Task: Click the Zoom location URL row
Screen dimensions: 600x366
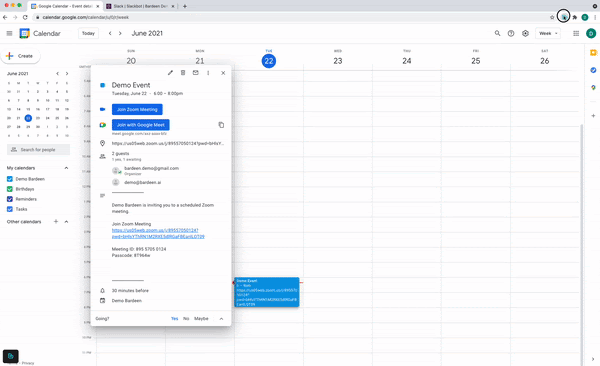Action: [168, 144]
